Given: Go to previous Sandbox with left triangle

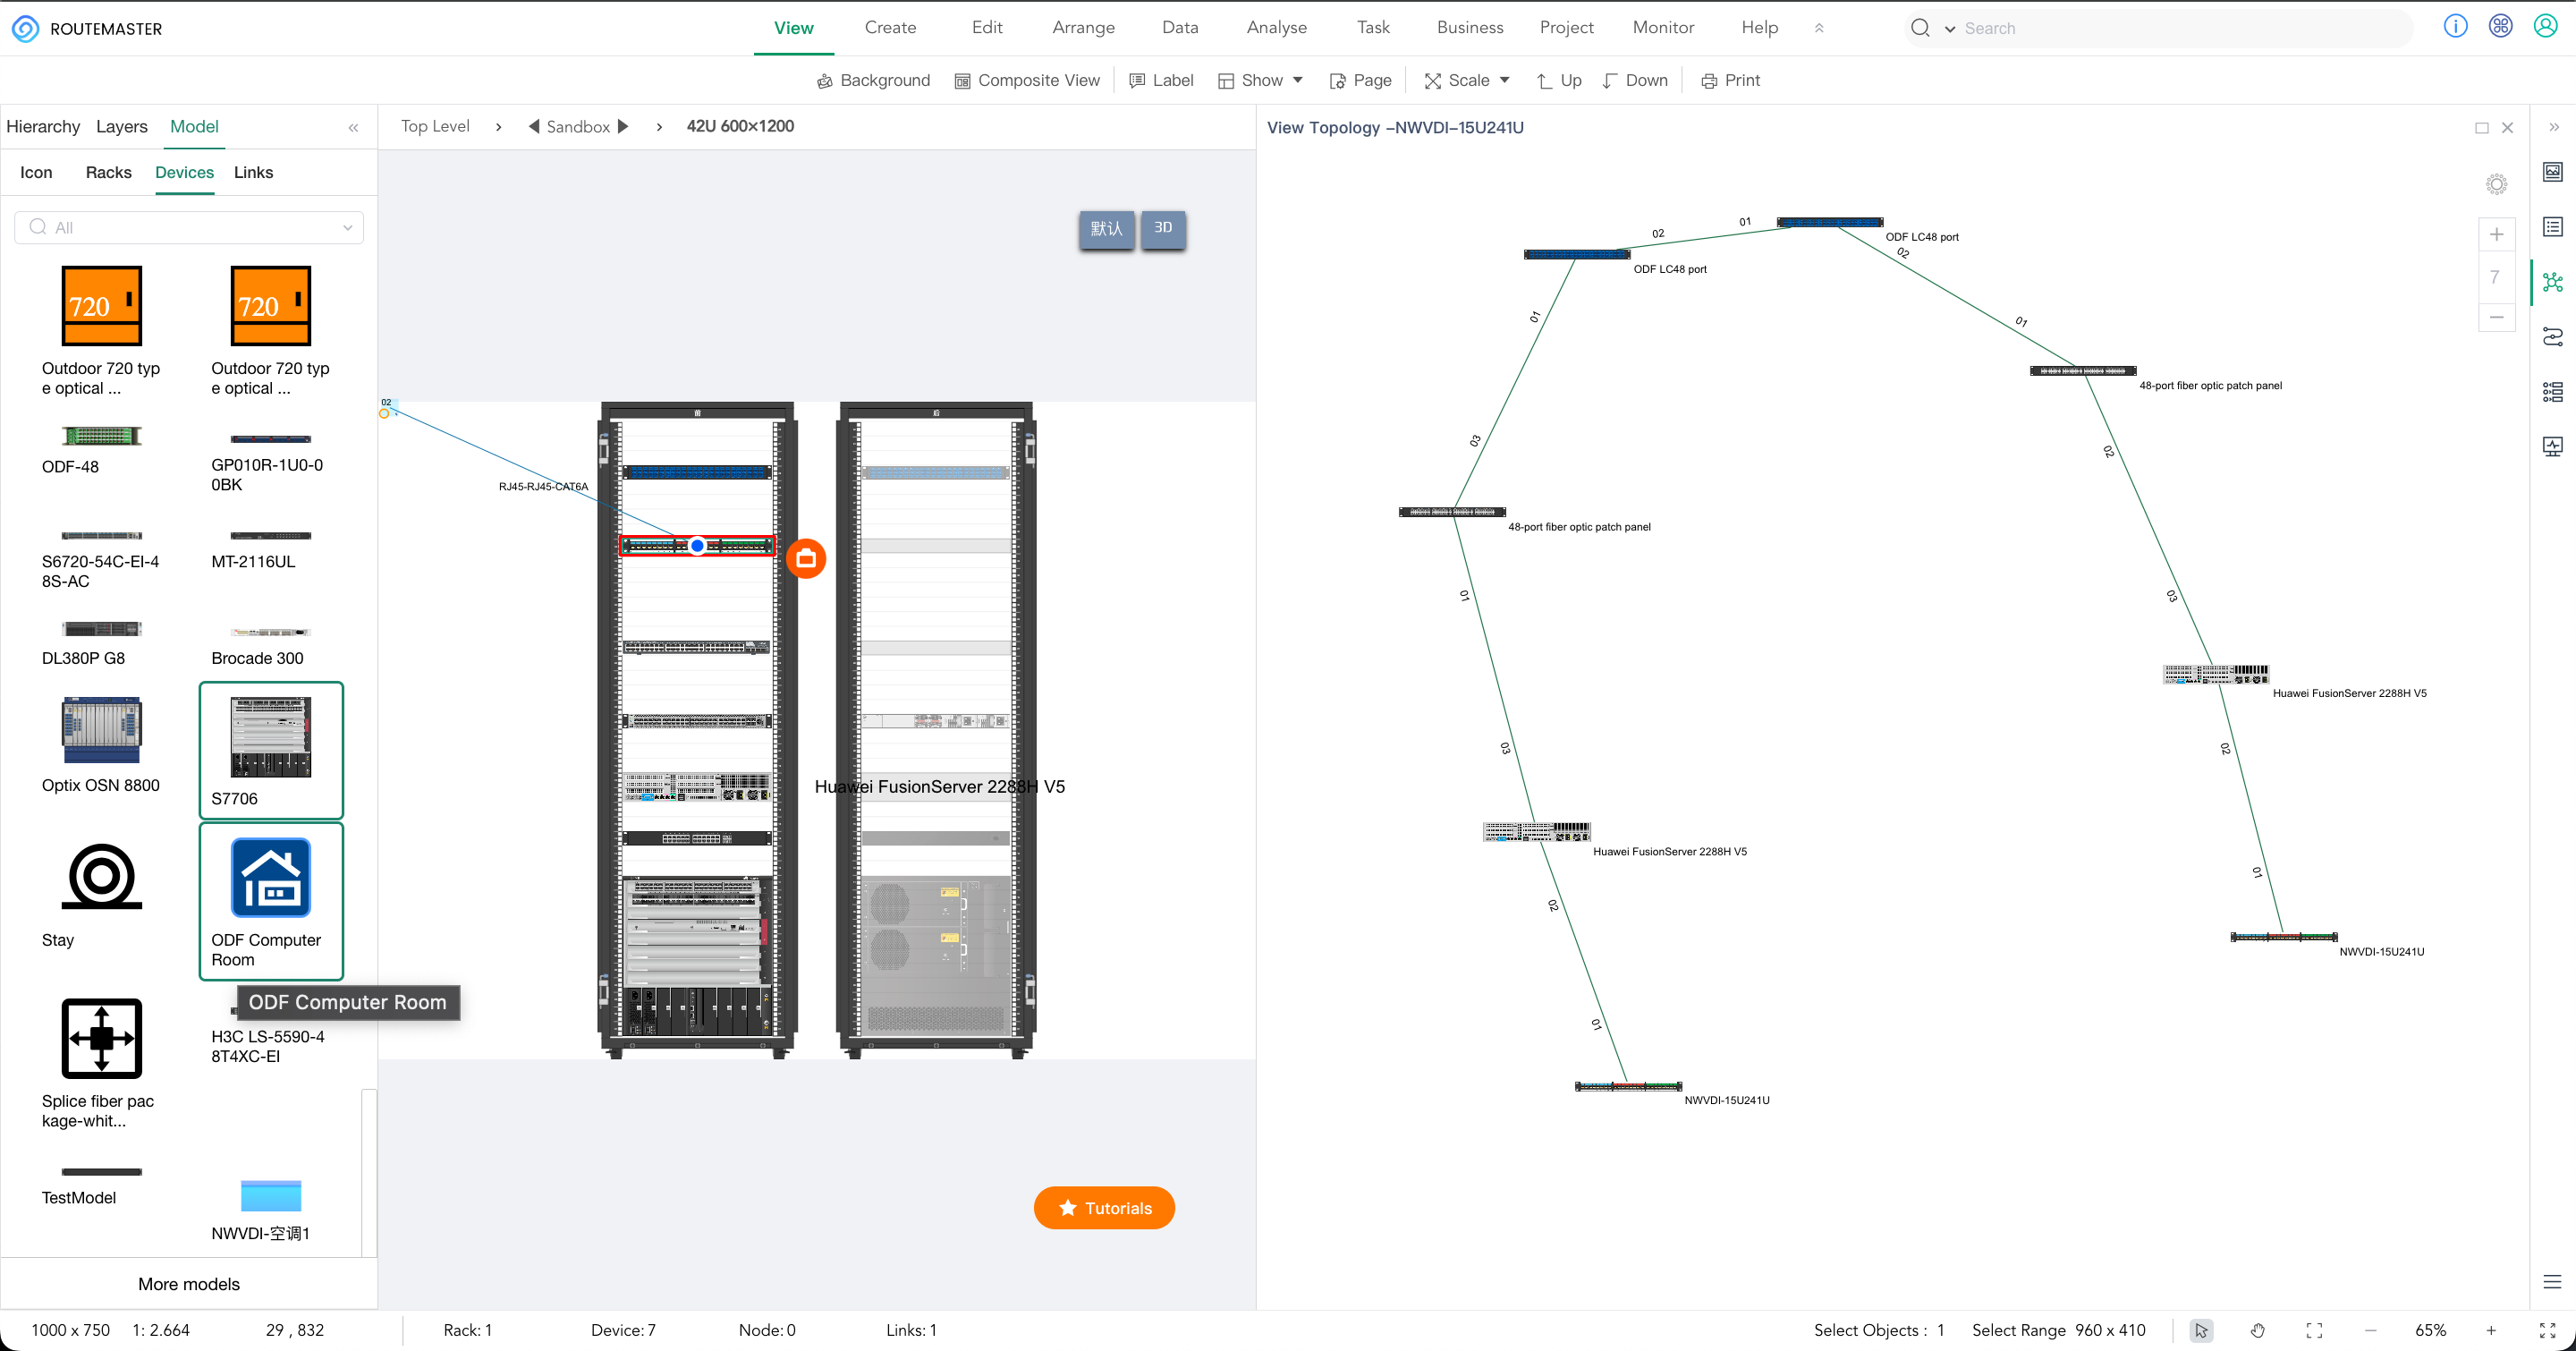Looking at the screenshot, I should pyautogui.click(x=534, y=126).
